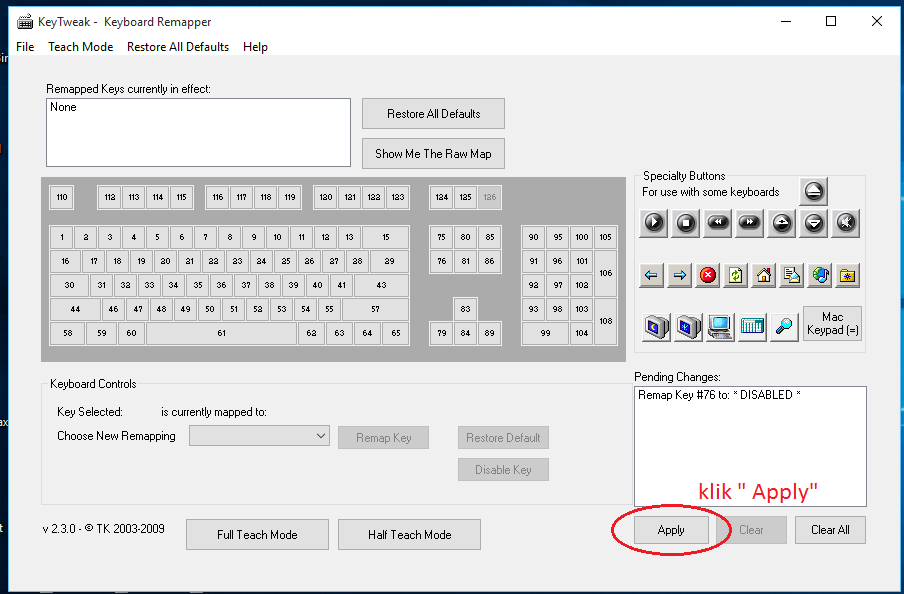Click the Next Track specialty button

pos(749,223)
